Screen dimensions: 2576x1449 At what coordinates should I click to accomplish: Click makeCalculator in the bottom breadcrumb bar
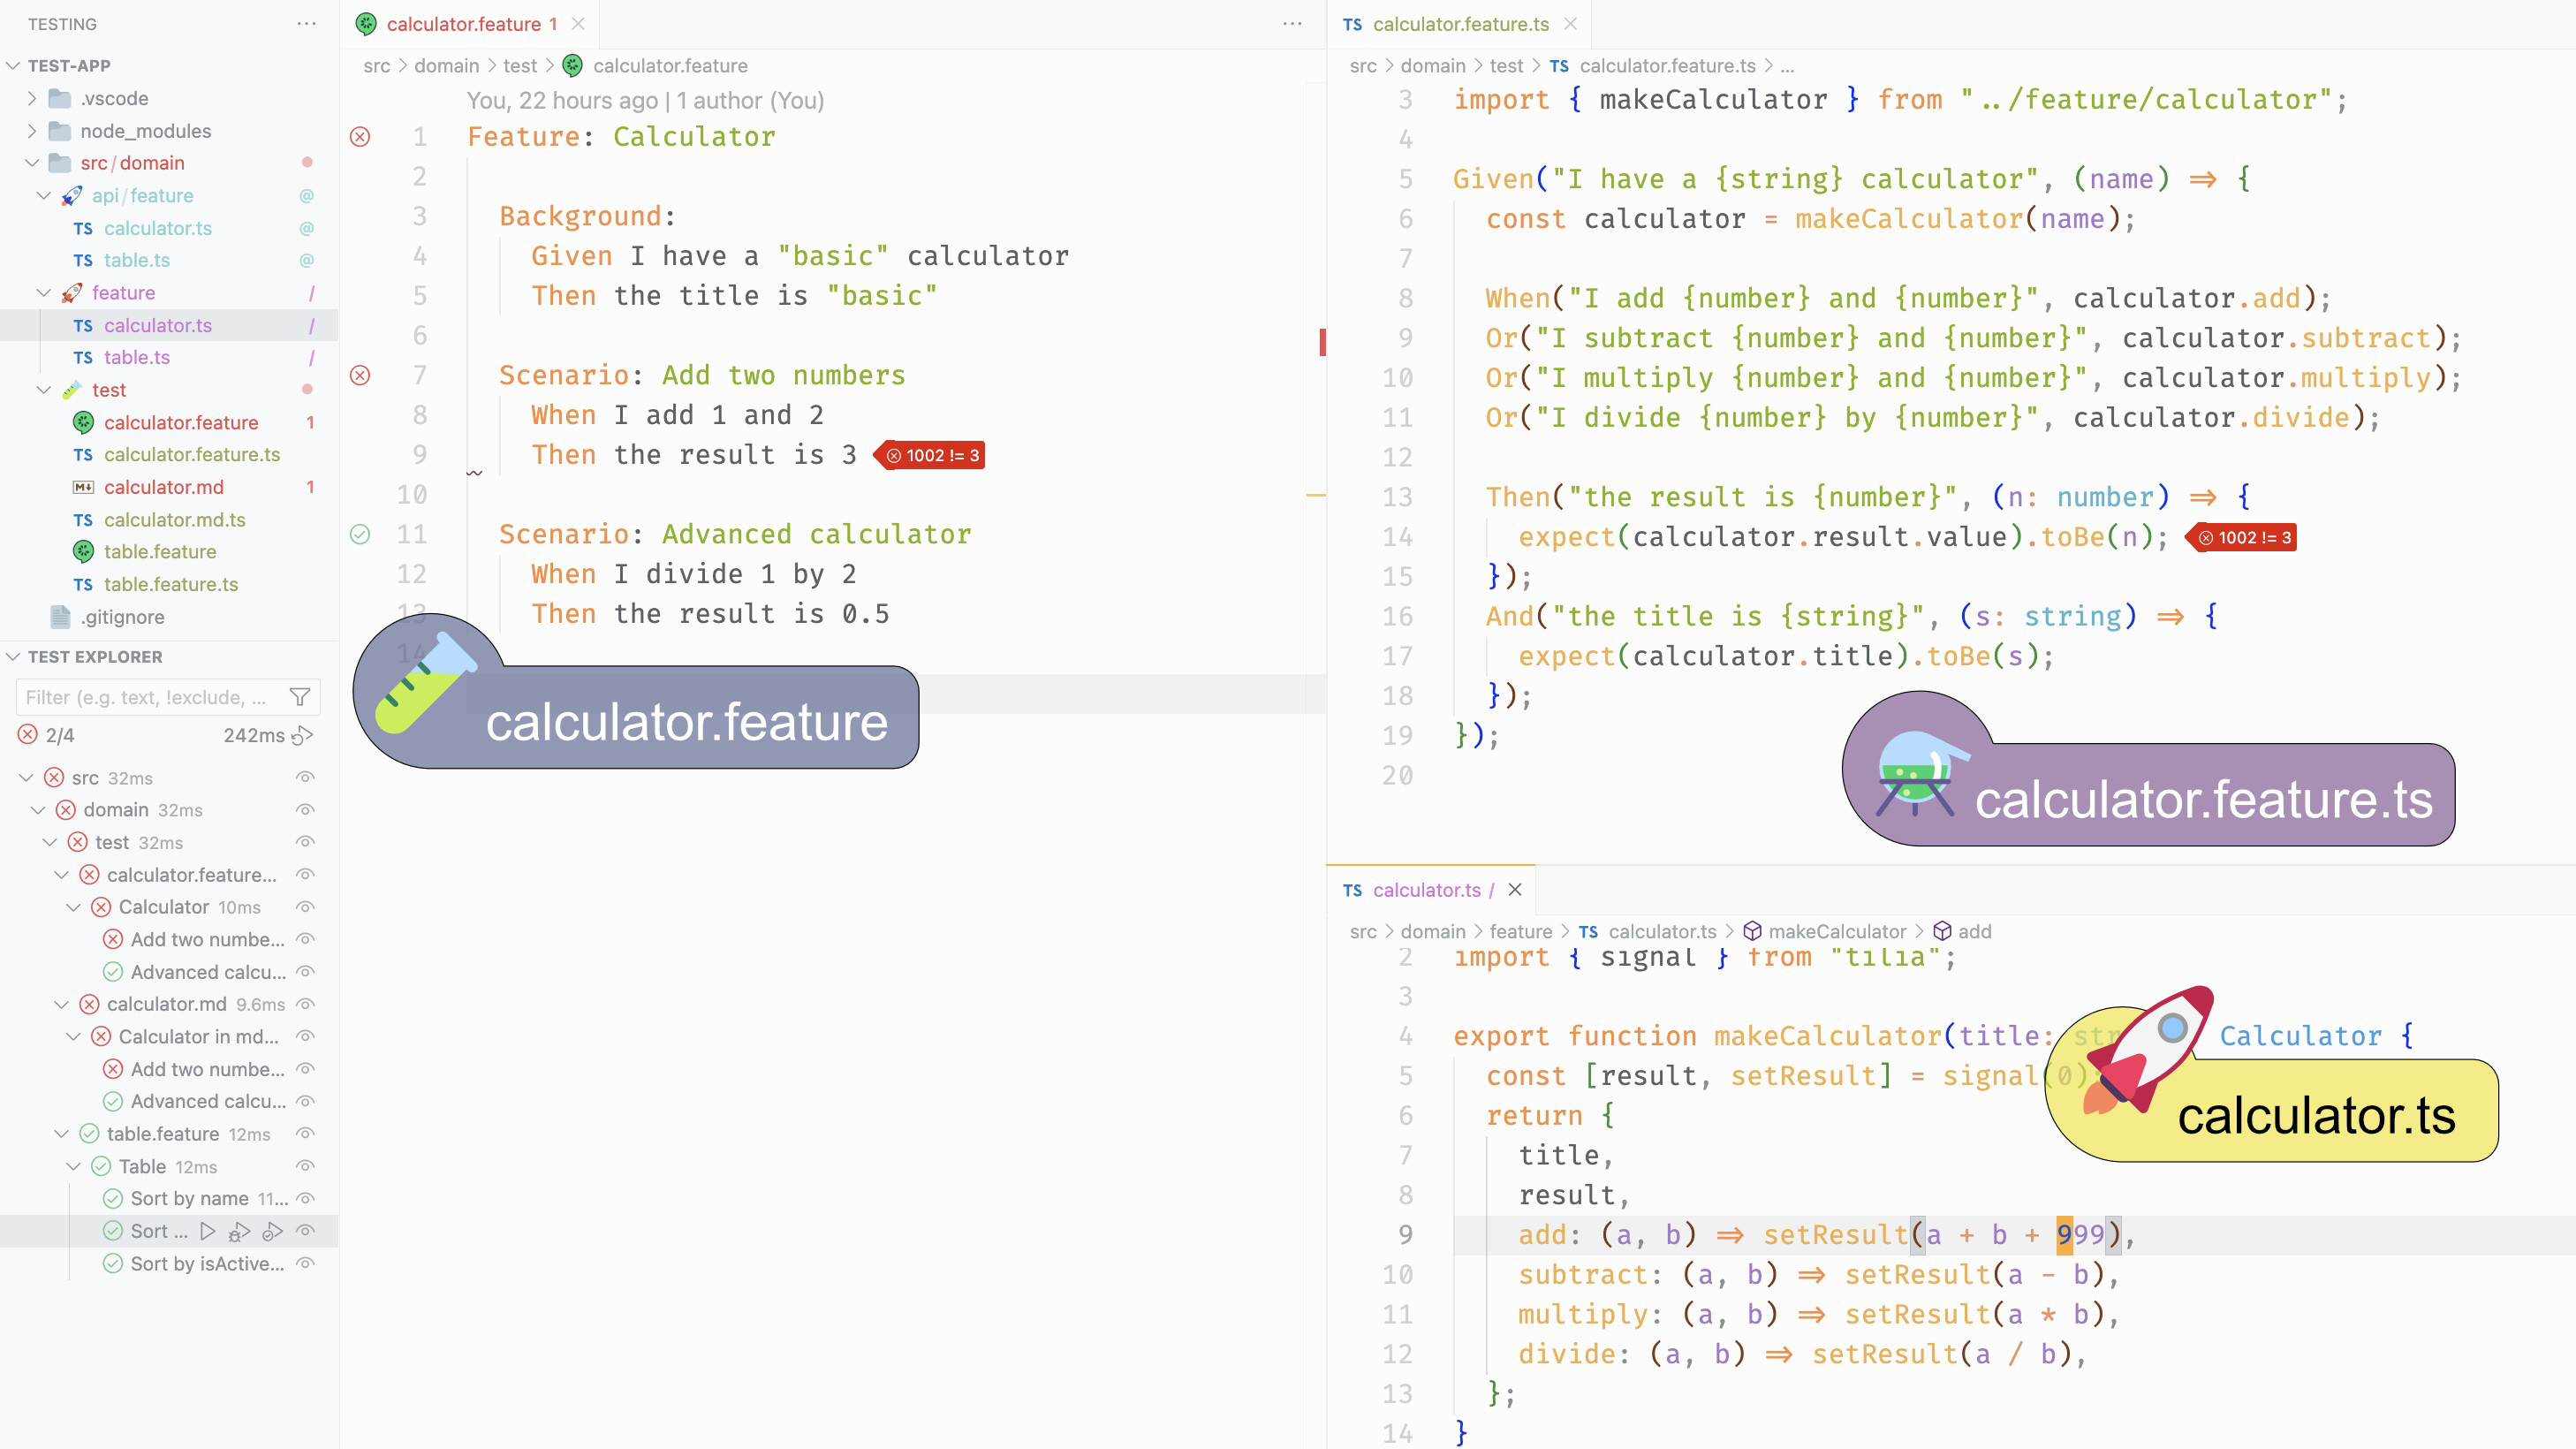1838,931
